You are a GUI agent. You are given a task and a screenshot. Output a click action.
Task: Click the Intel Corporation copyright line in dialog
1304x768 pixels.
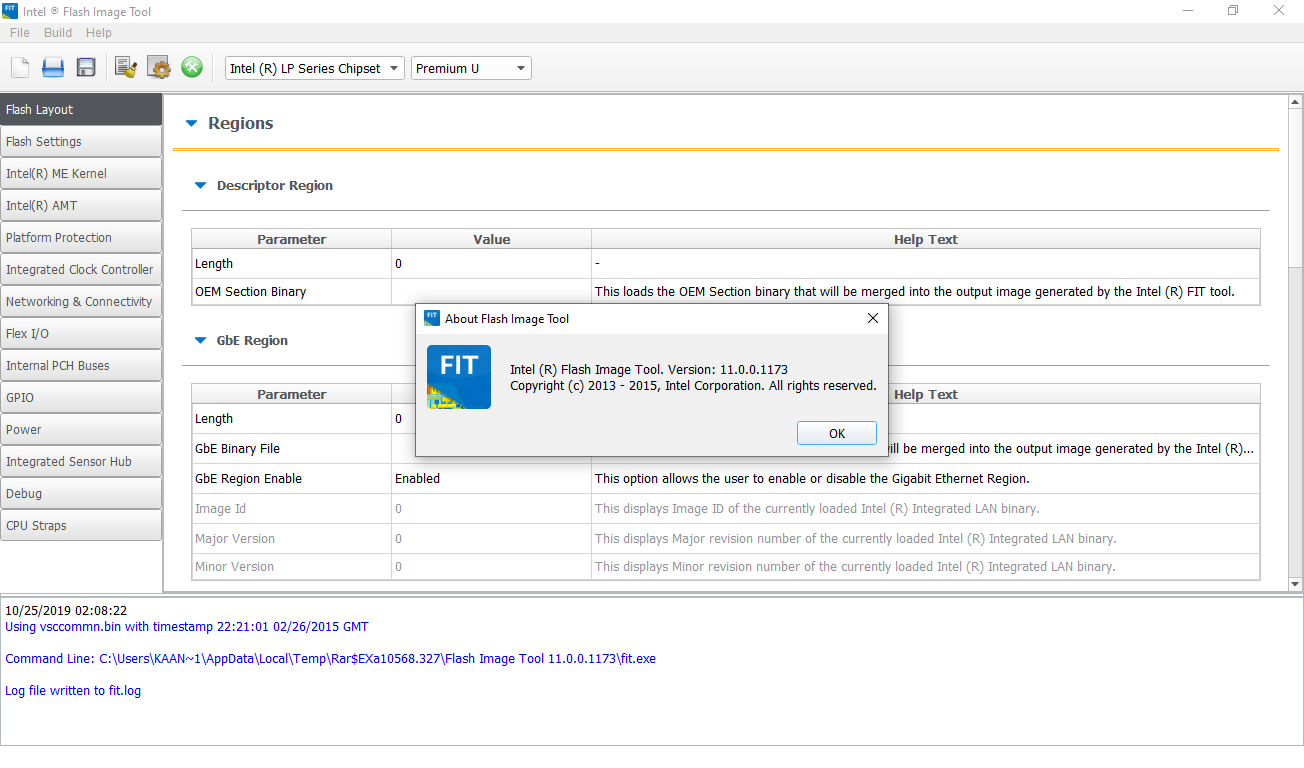pyautogui.click(x=693, y=386)
